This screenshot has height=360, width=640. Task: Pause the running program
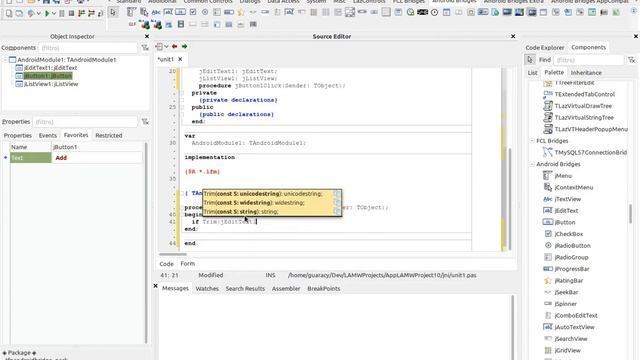tap(62, 13)
